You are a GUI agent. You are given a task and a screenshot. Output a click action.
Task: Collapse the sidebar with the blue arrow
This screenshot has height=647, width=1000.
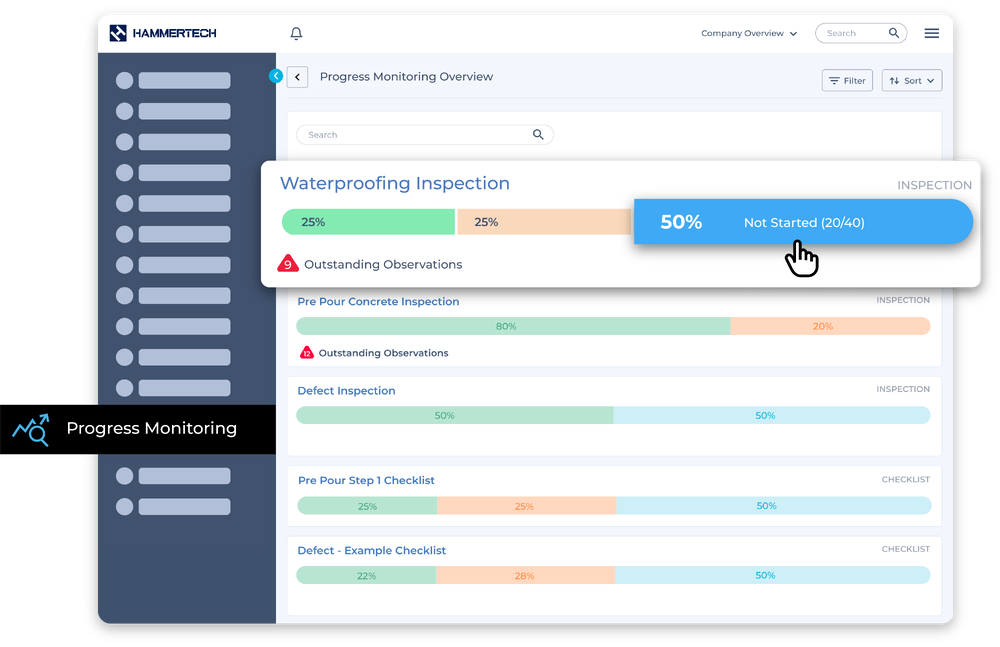pos(276,76)
